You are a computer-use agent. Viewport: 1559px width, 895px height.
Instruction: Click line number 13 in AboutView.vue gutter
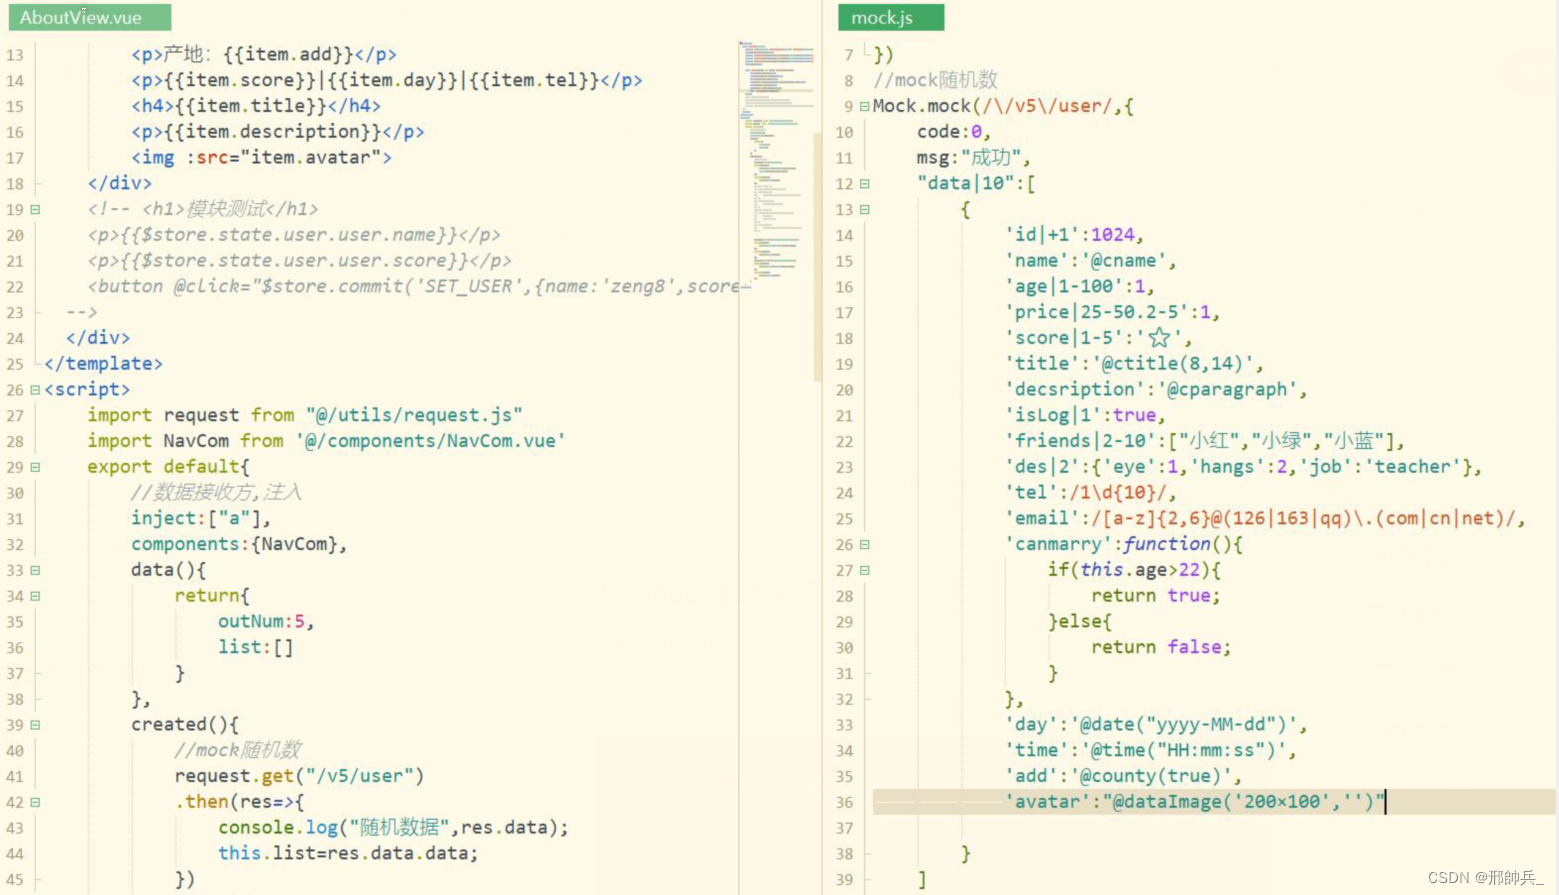pyautogui.click(x=15, y=55)
